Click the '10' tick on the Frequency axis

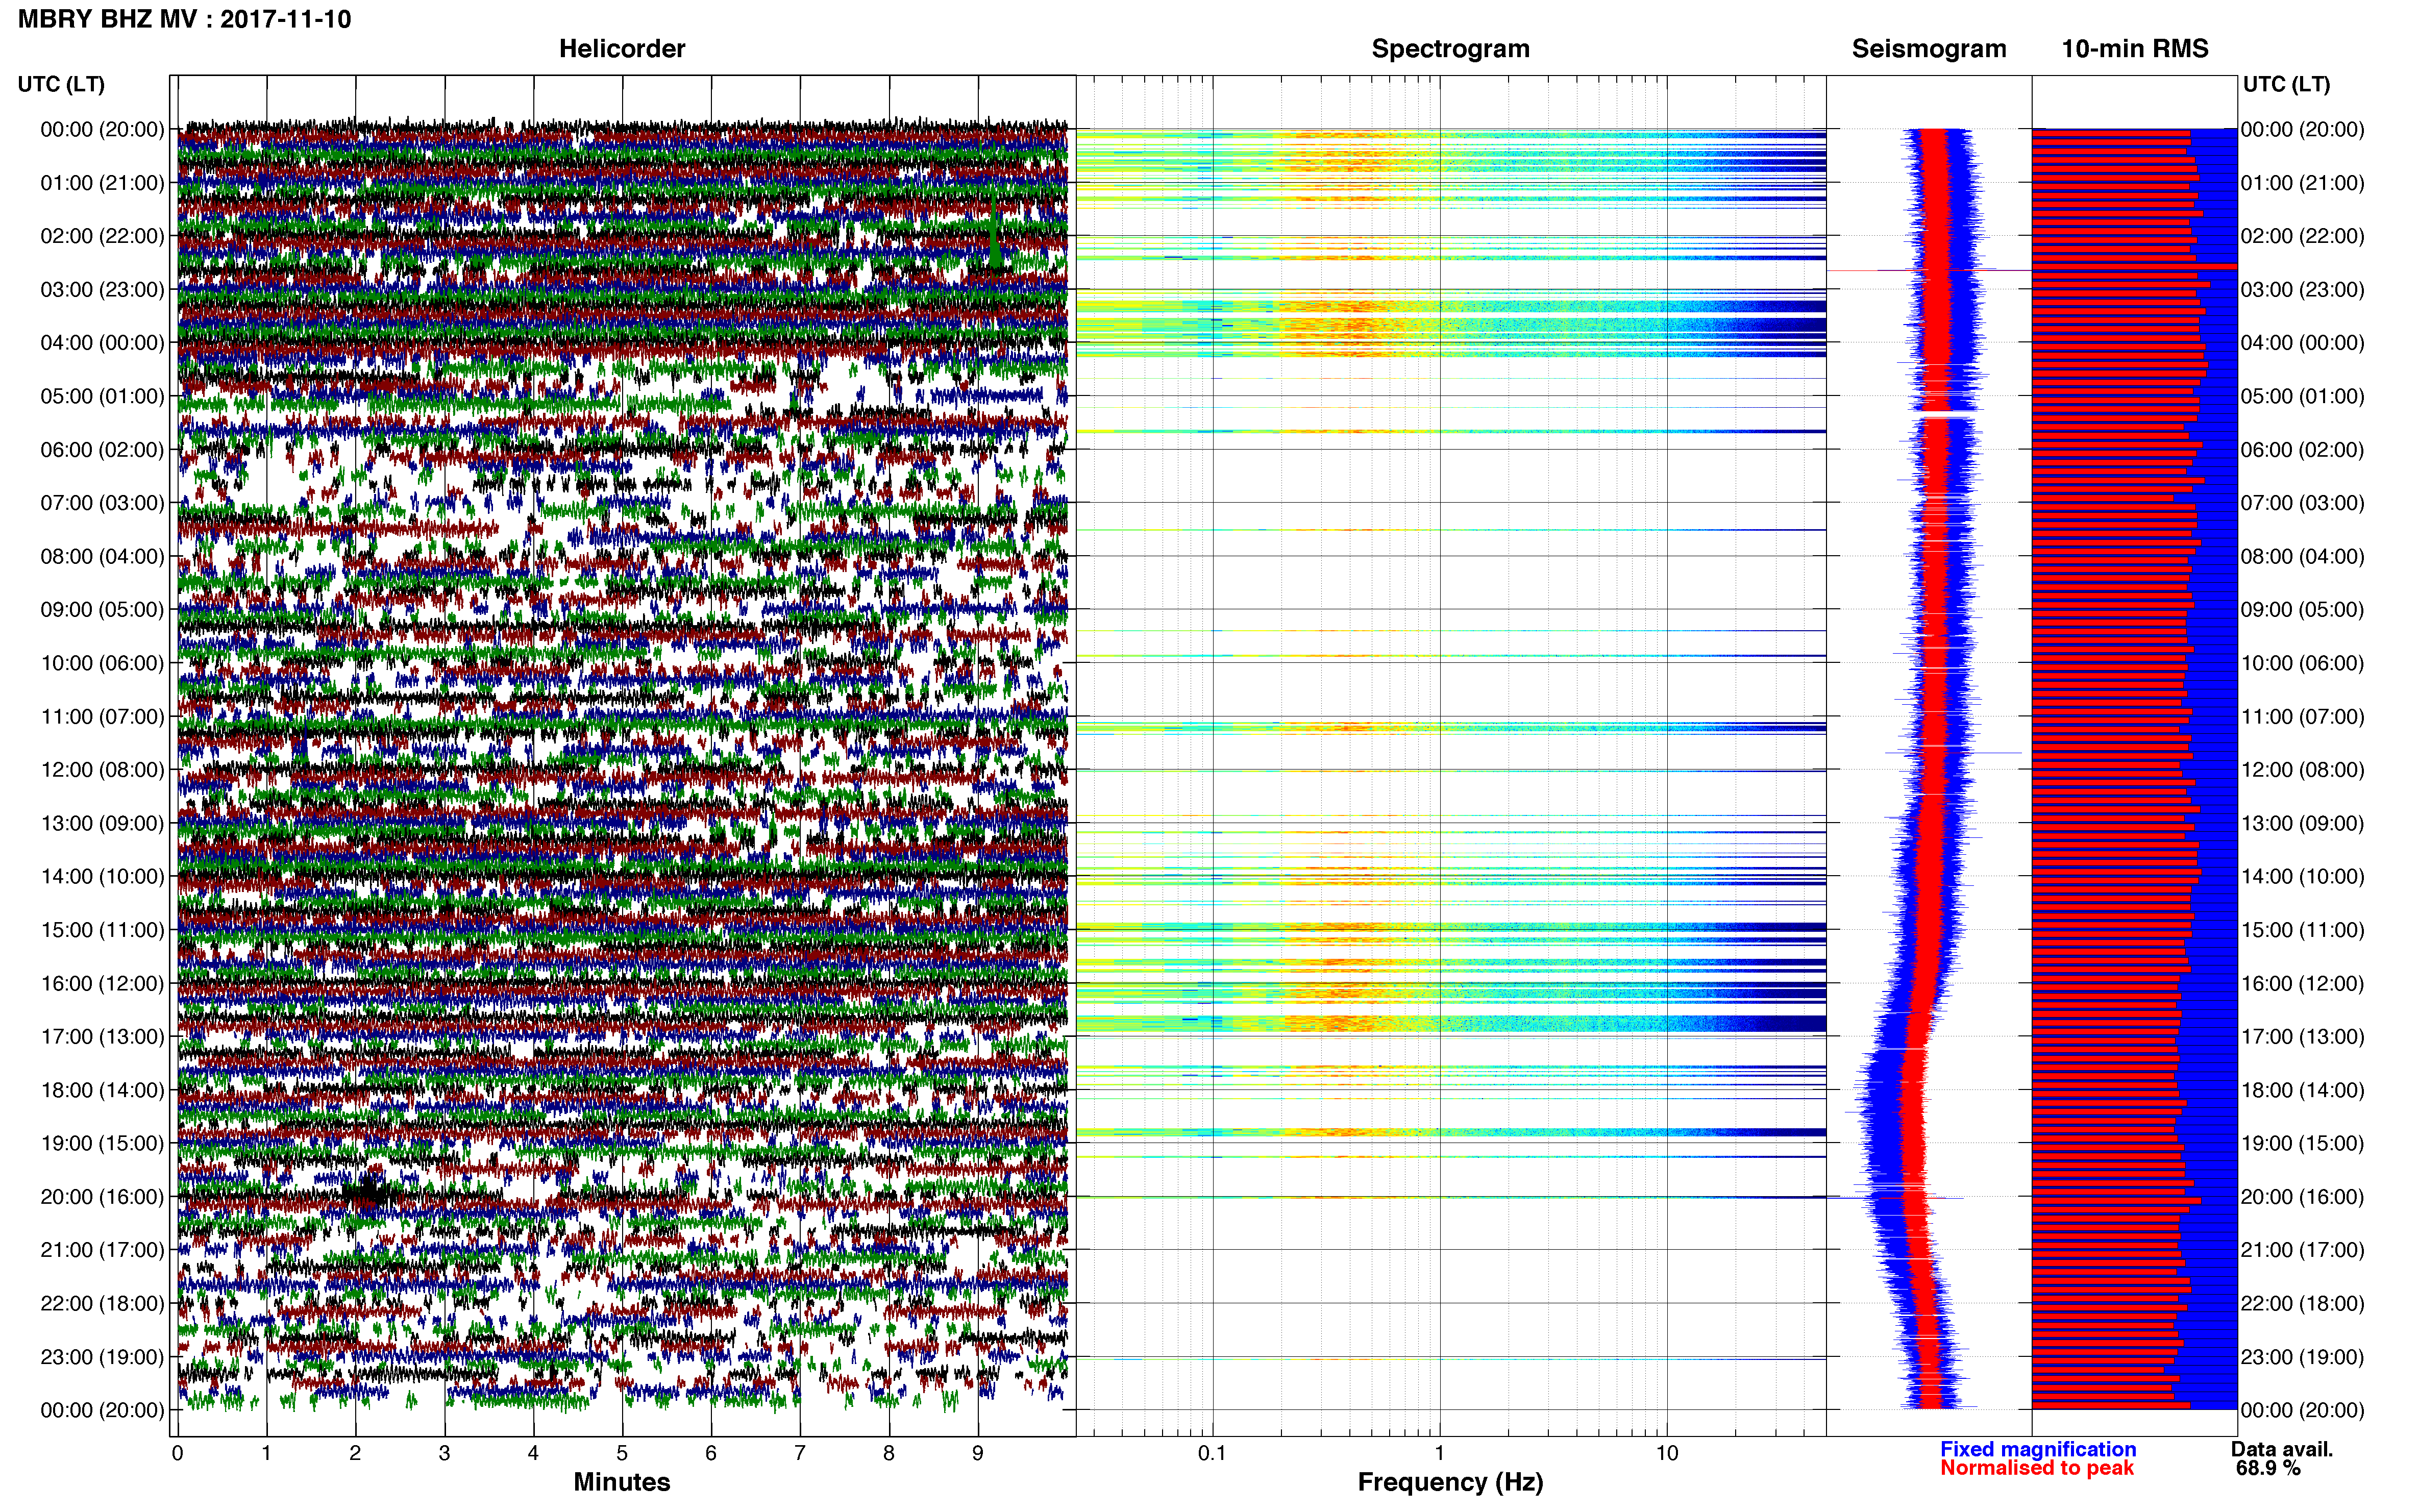coord(1667,1453)
